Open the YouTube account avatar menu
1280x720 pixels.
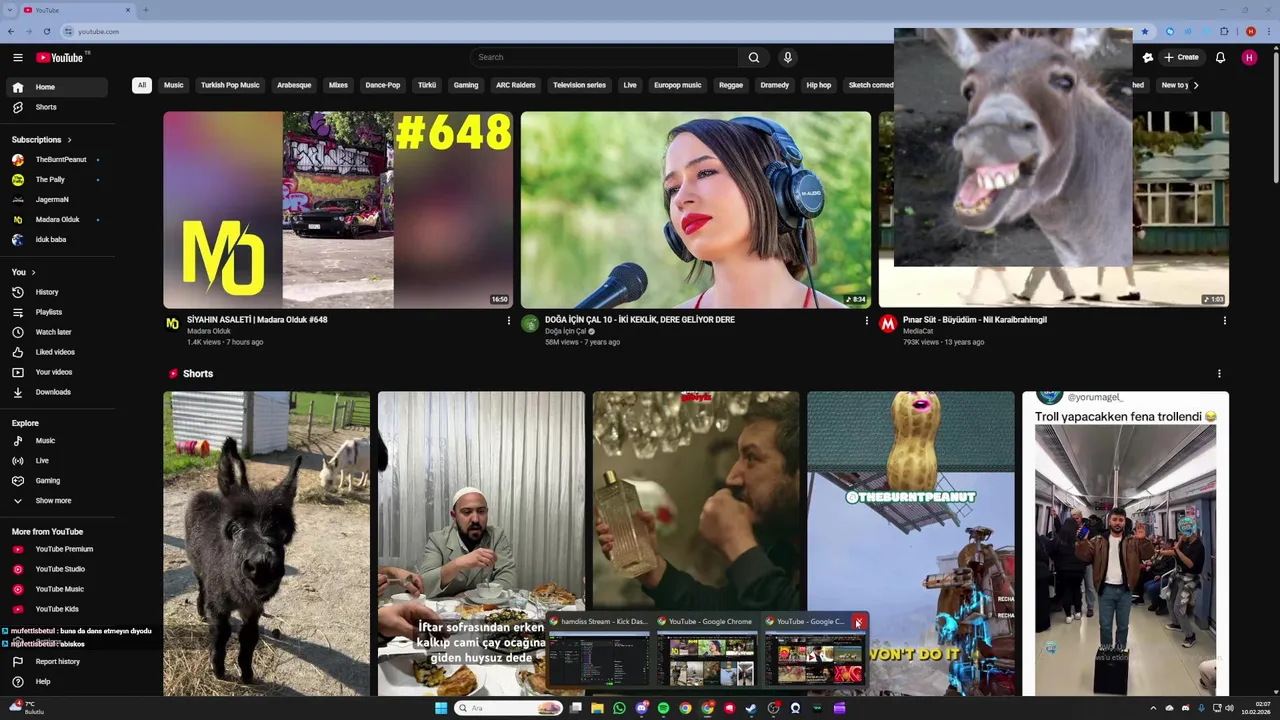[1249, 57]
